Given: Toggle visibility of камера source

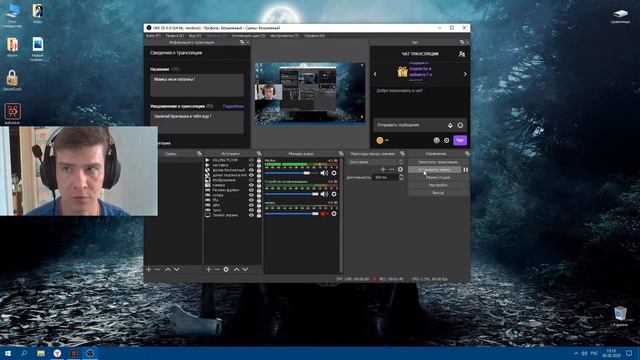Looking at the screenshot, I should point(251,185).
